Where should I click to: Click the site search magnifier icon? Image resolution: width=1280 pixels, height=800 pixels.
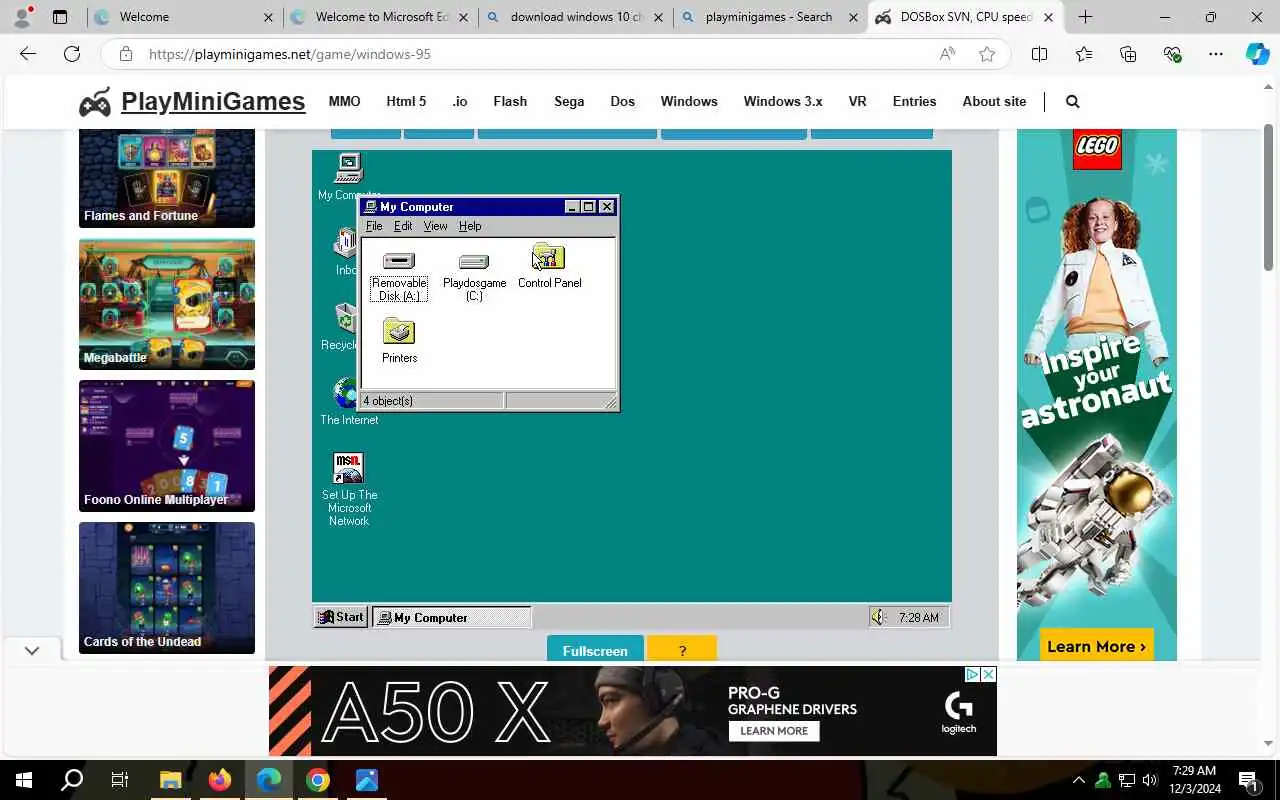[1073, 101]
